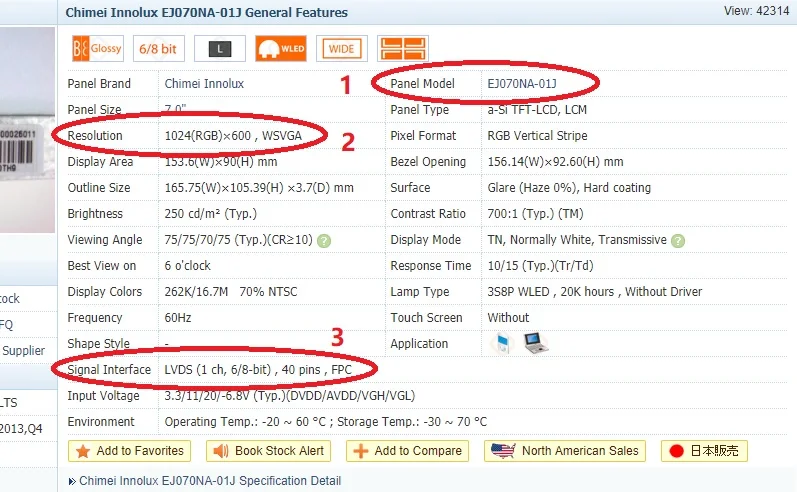Click the laptop application icon
Screen dimensions: 797x492
click(x=536, y=343)
